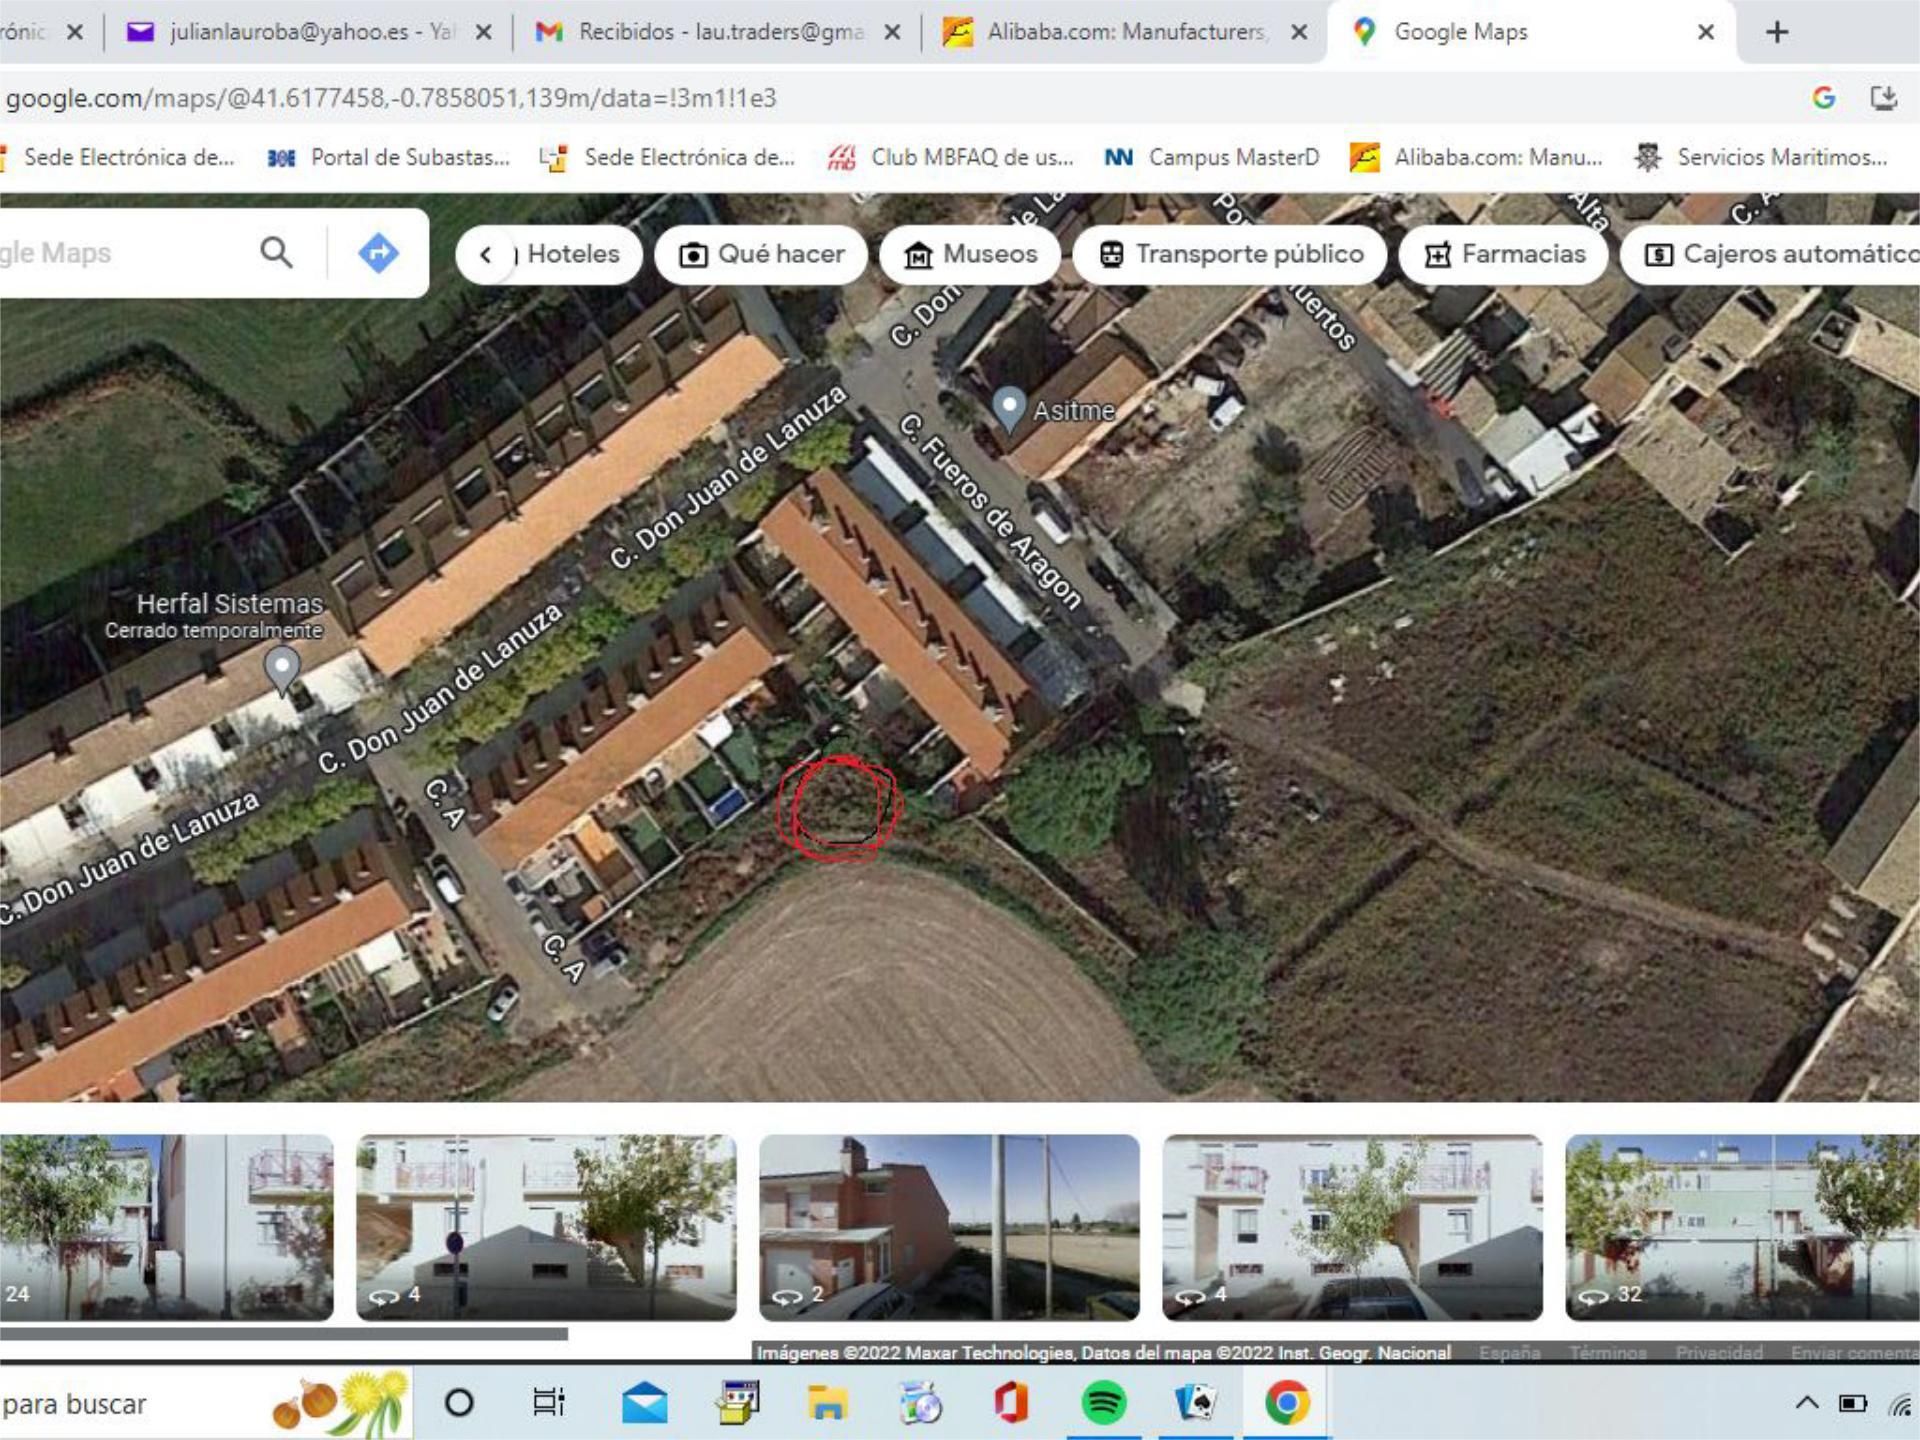Close the Yahoo mail tab
The height and width of the screenshot is (1440, 1920).
(x=483, y=32)
